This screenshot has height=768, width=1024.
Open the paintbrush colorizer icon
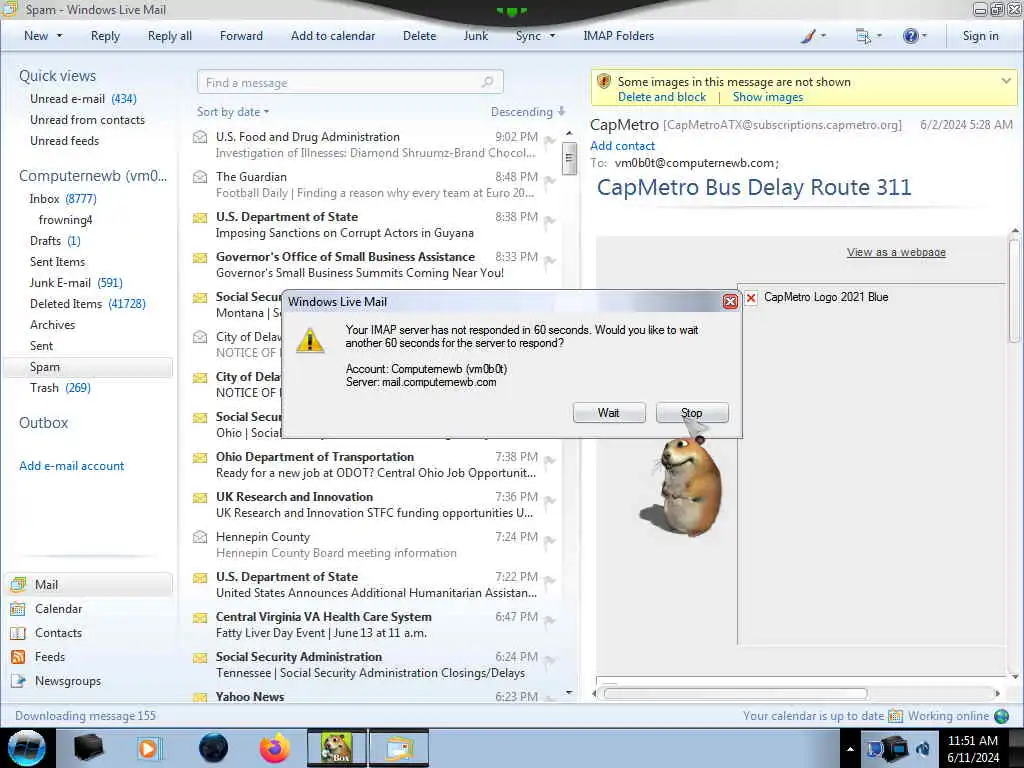click(808, 36)
